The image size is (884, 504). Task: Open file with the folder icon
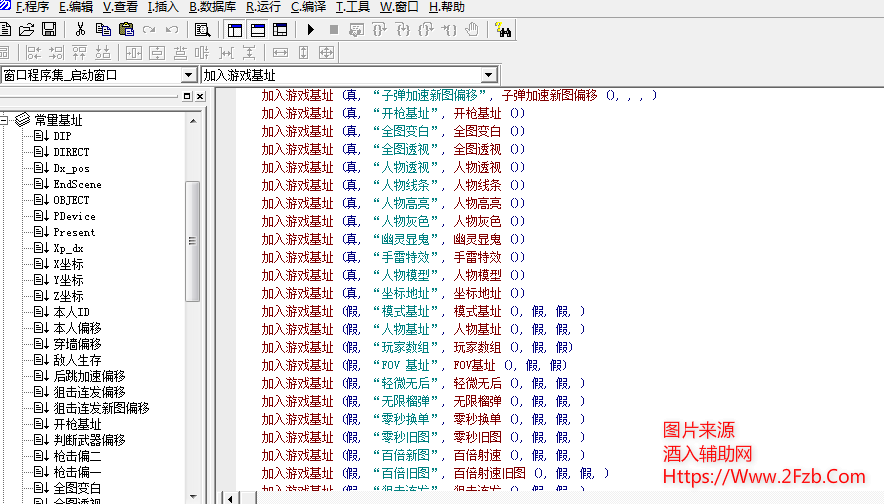27,29
